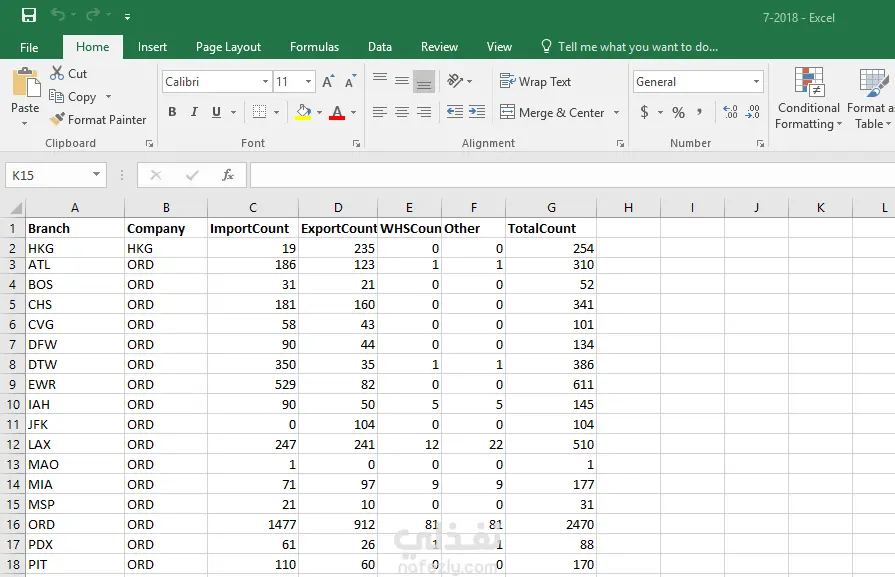This screenshot has width=895, height=577.
Task: Select Align Left icon
Action: tap(380, 112)
